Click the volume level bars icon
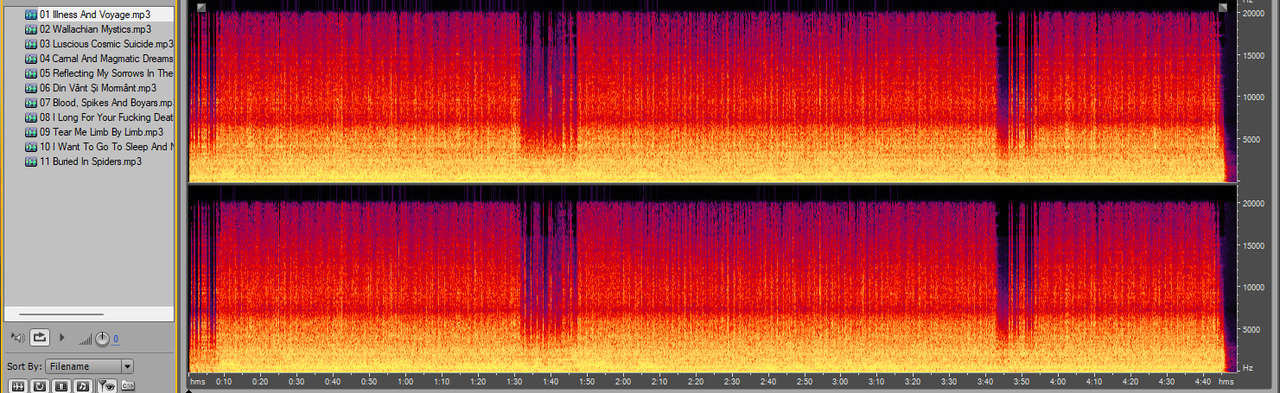The image size is (1280, 393). click(85, 339)
